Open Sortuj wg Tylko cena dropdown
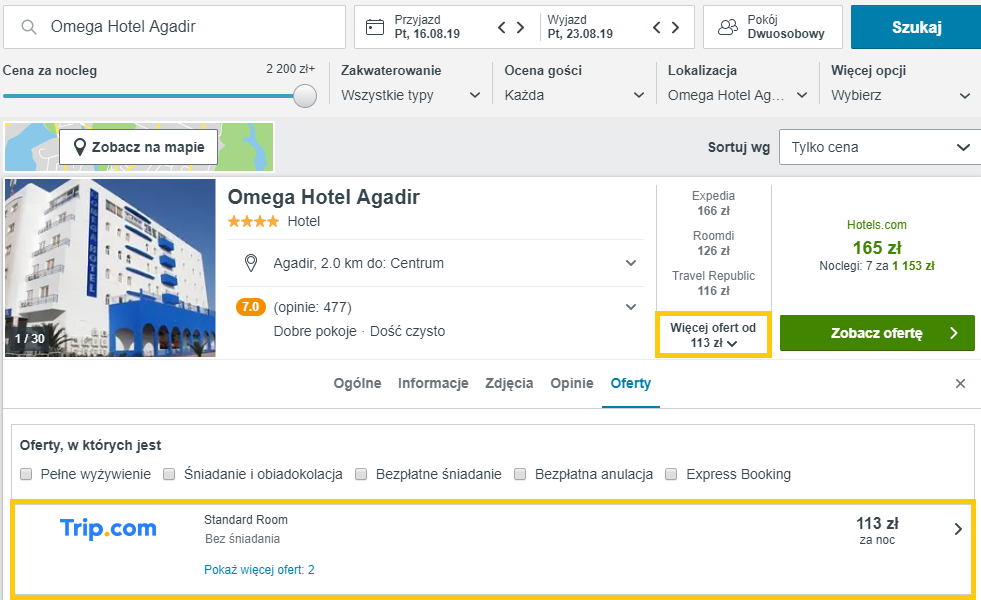The width and height of the screenshot is (981, 600). pos(881,147)
